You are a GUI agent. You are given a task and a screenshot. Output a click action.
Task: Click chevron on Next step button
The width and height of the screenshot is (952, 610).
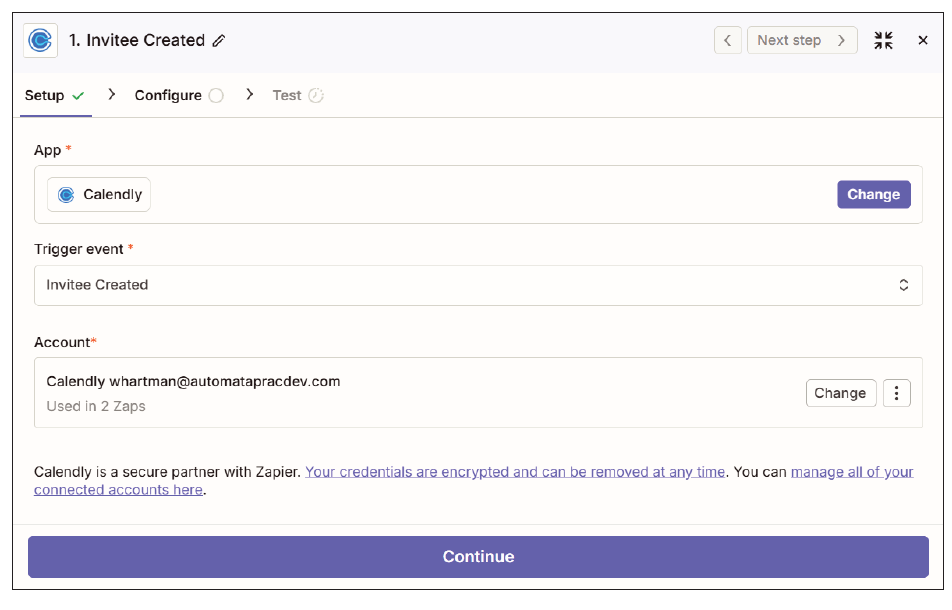click(842, 40)
